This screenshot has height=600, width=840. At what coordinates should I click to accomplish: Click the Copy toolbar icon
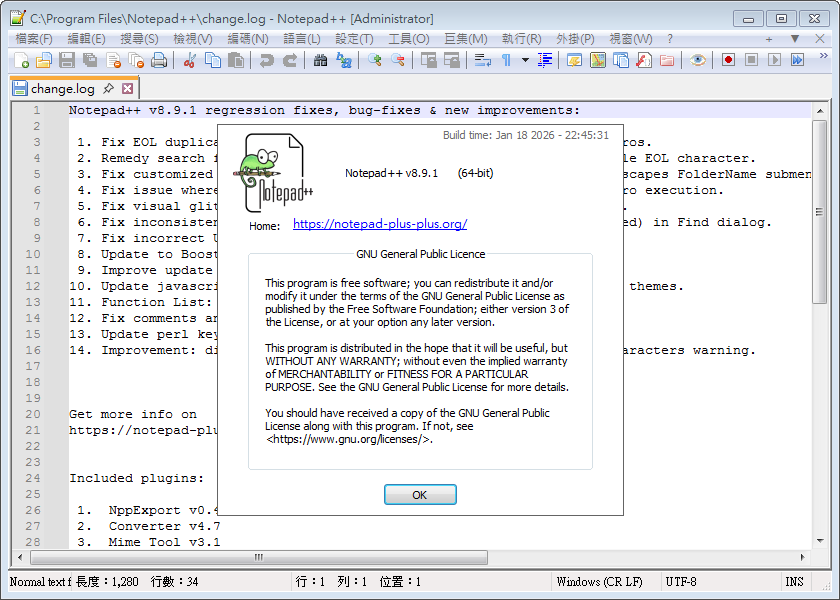[213, 60]
